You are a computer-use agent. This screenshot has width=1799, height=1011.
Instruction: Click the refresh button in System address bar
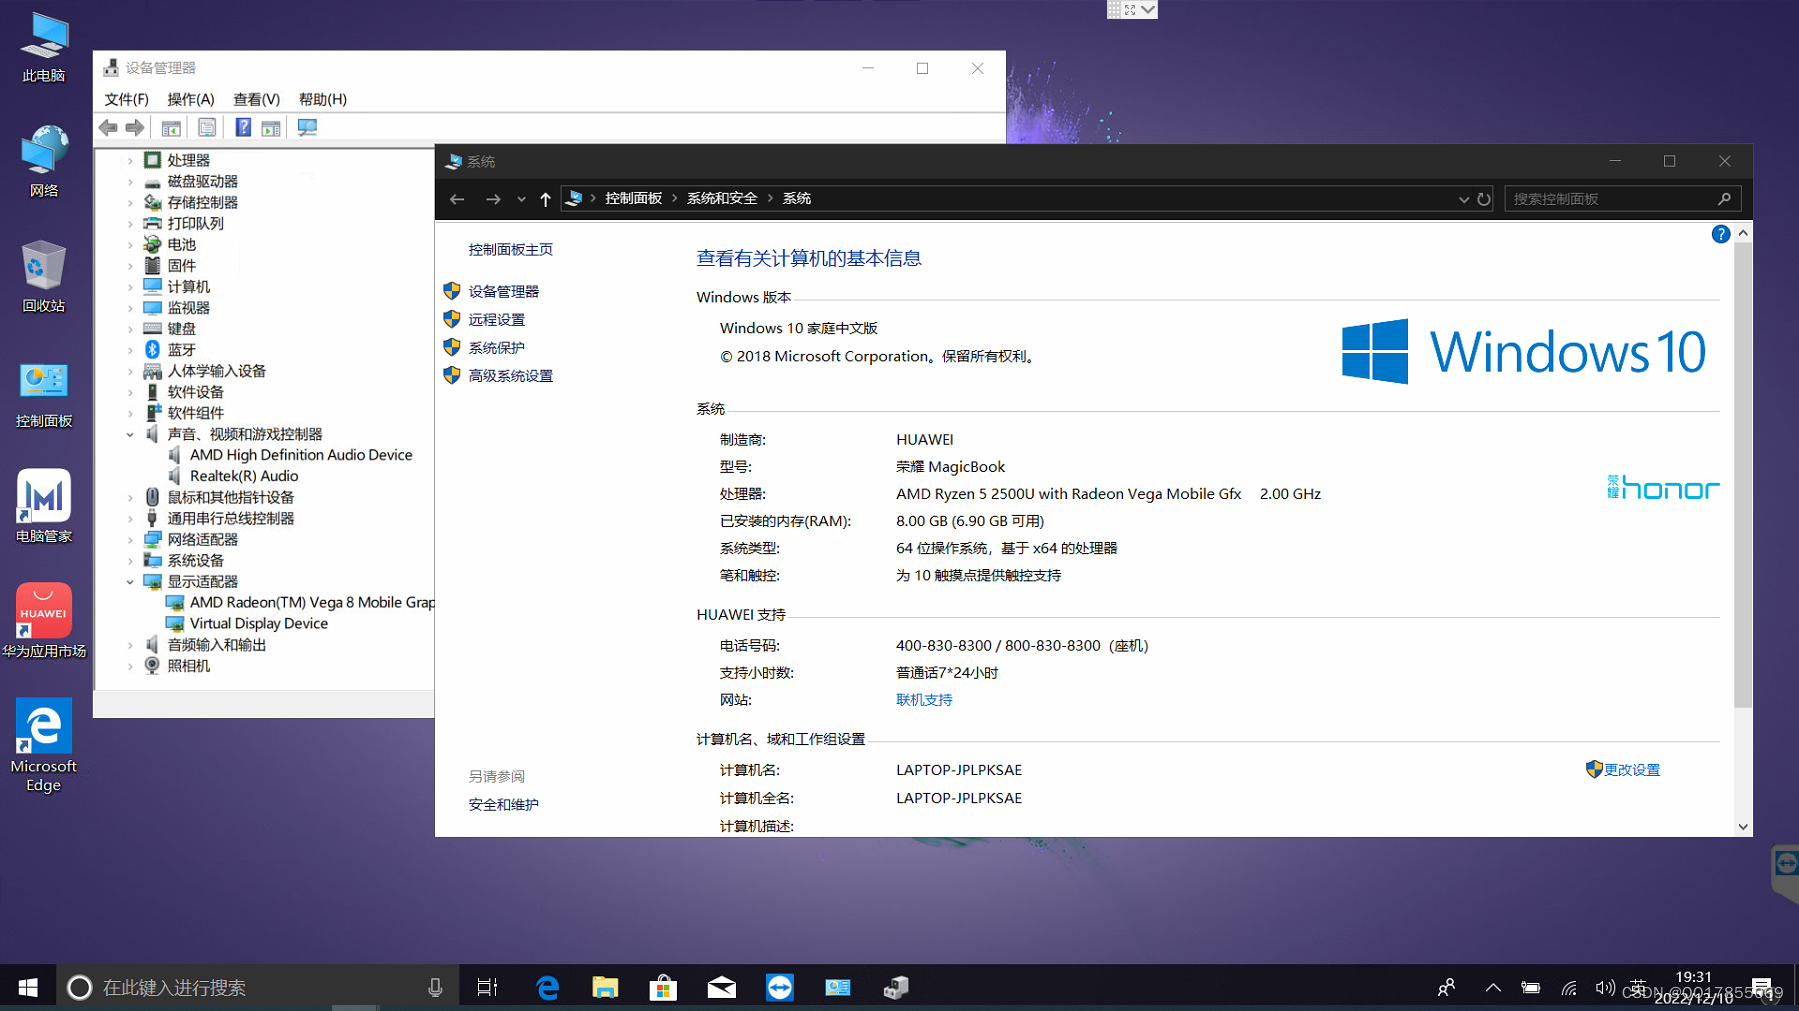(1484, 199)
